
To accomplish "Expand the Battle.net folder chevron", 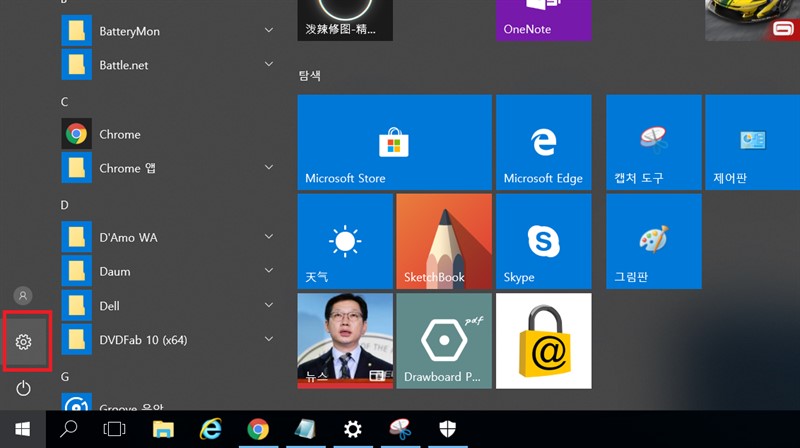I will tap(269, 64).
